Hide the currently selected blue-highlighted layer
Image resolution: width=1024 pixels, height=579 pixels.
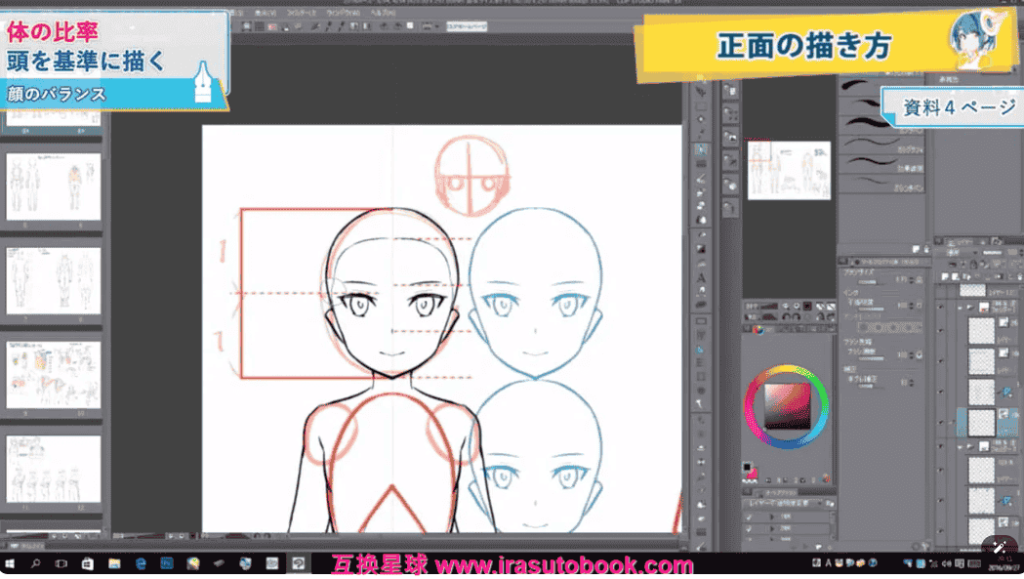pos(942,421)
